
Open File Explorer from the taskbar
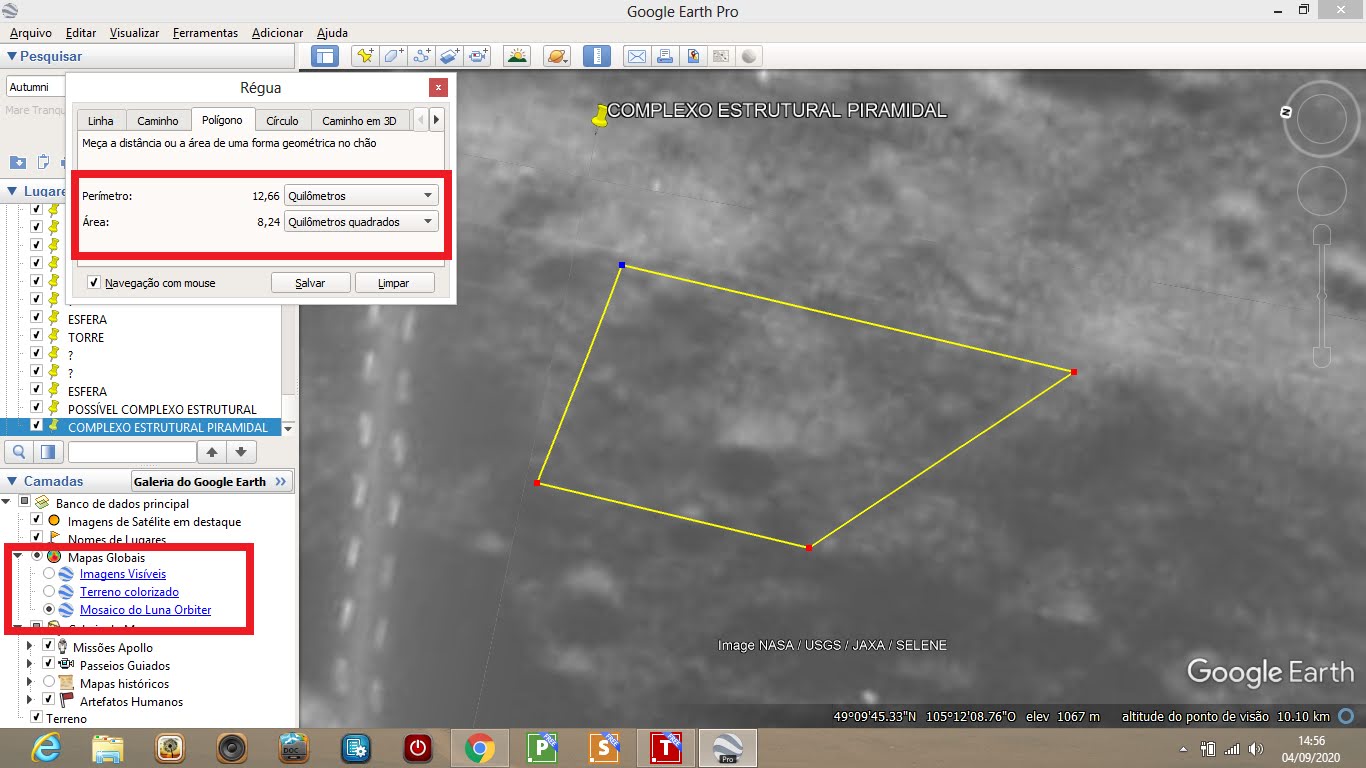108,747
